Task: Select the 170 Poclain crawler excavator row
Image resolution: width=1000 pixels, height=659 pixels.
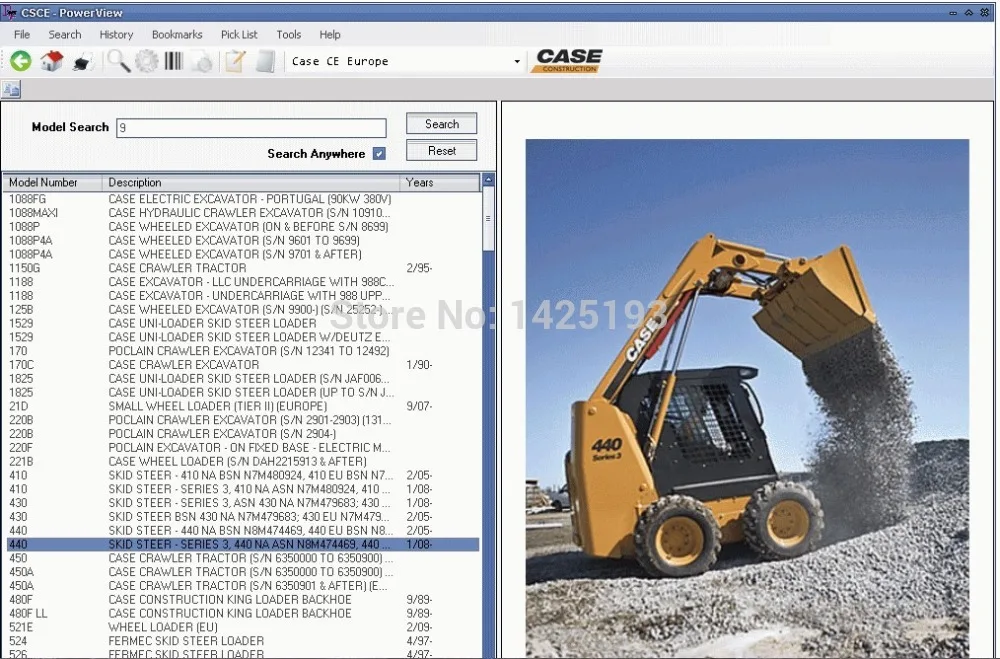Action: tap(242, 351)
